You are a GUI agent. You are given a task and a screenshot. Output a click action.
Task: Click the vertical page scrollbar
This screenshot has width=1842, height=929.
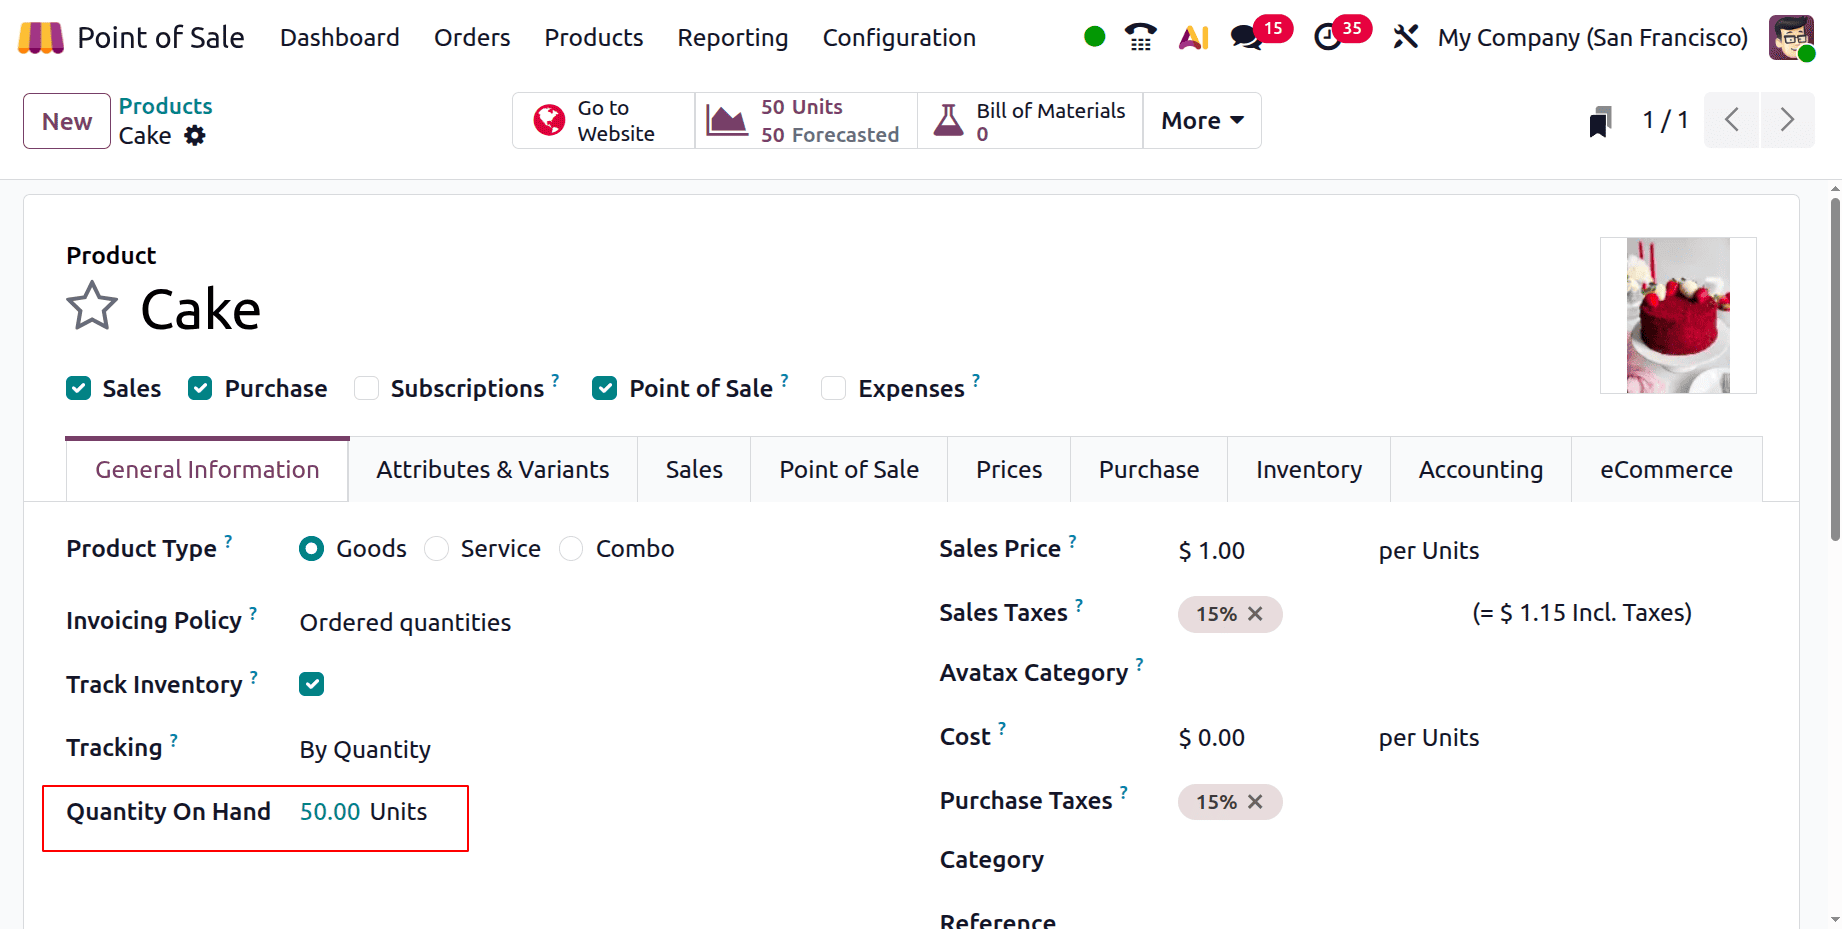(x=1835, y=370)
